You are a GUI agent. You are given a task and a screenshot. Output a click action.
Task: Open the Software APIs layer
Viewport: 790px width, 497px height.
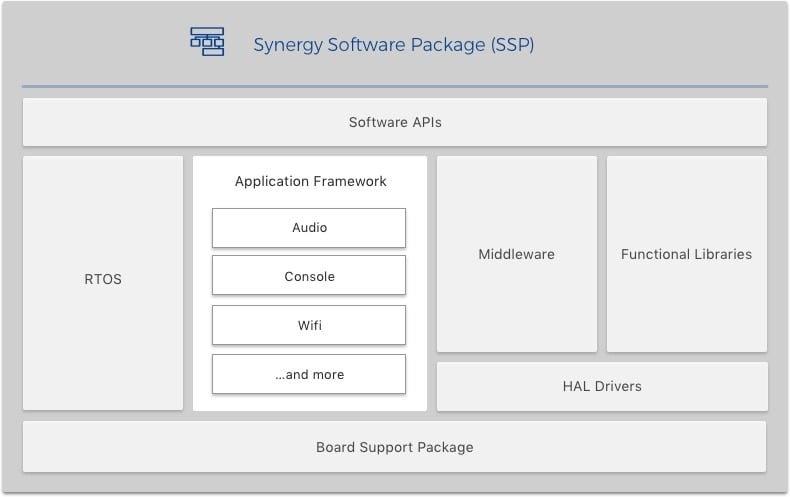[x=395, y=122]
